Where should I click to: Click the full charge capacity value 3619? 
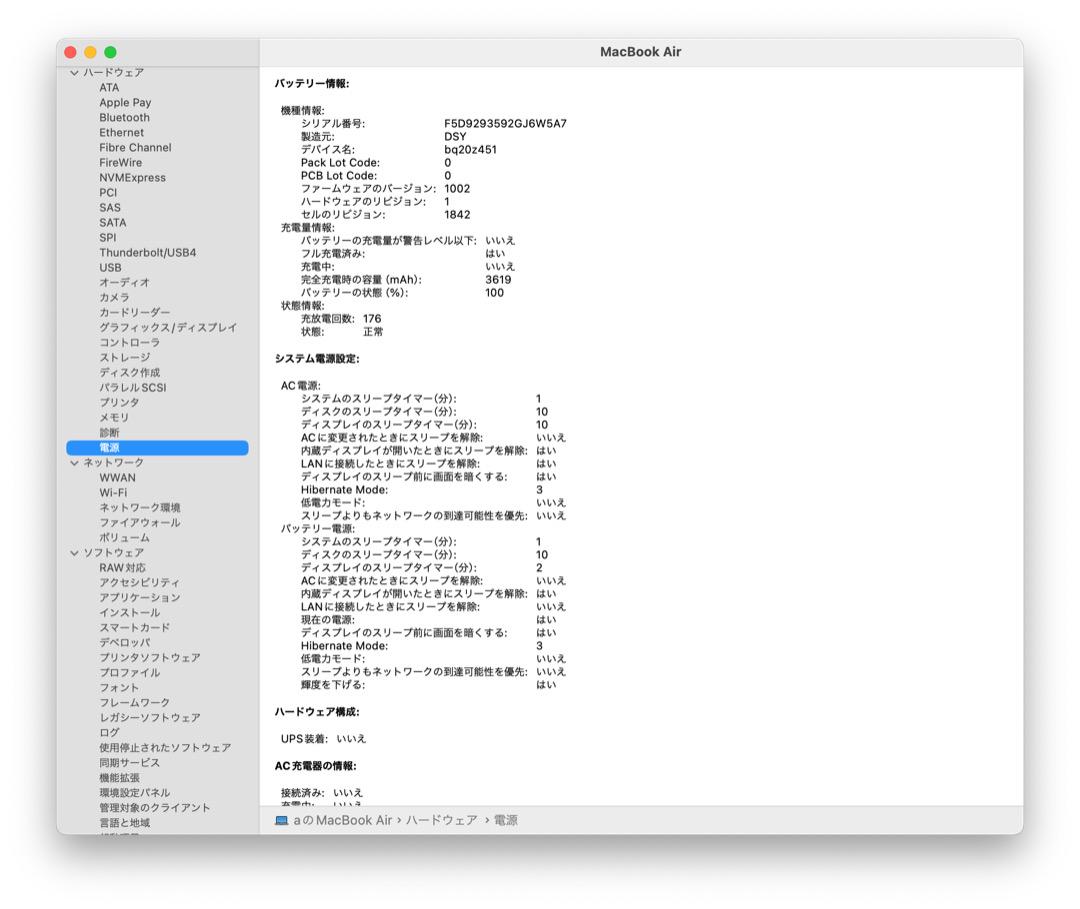498,280
